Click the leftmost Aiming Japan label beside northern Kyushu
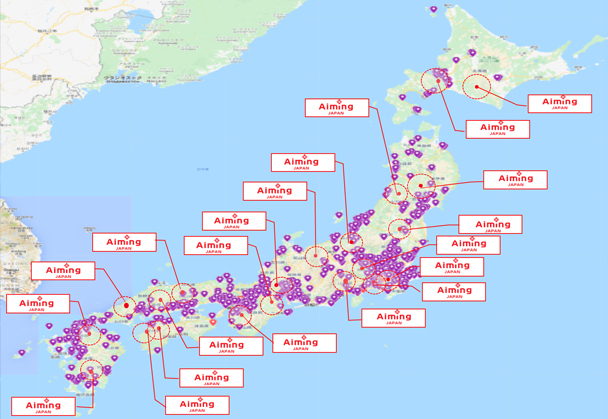This screenshot has height=419, width=608. point(37,304)
